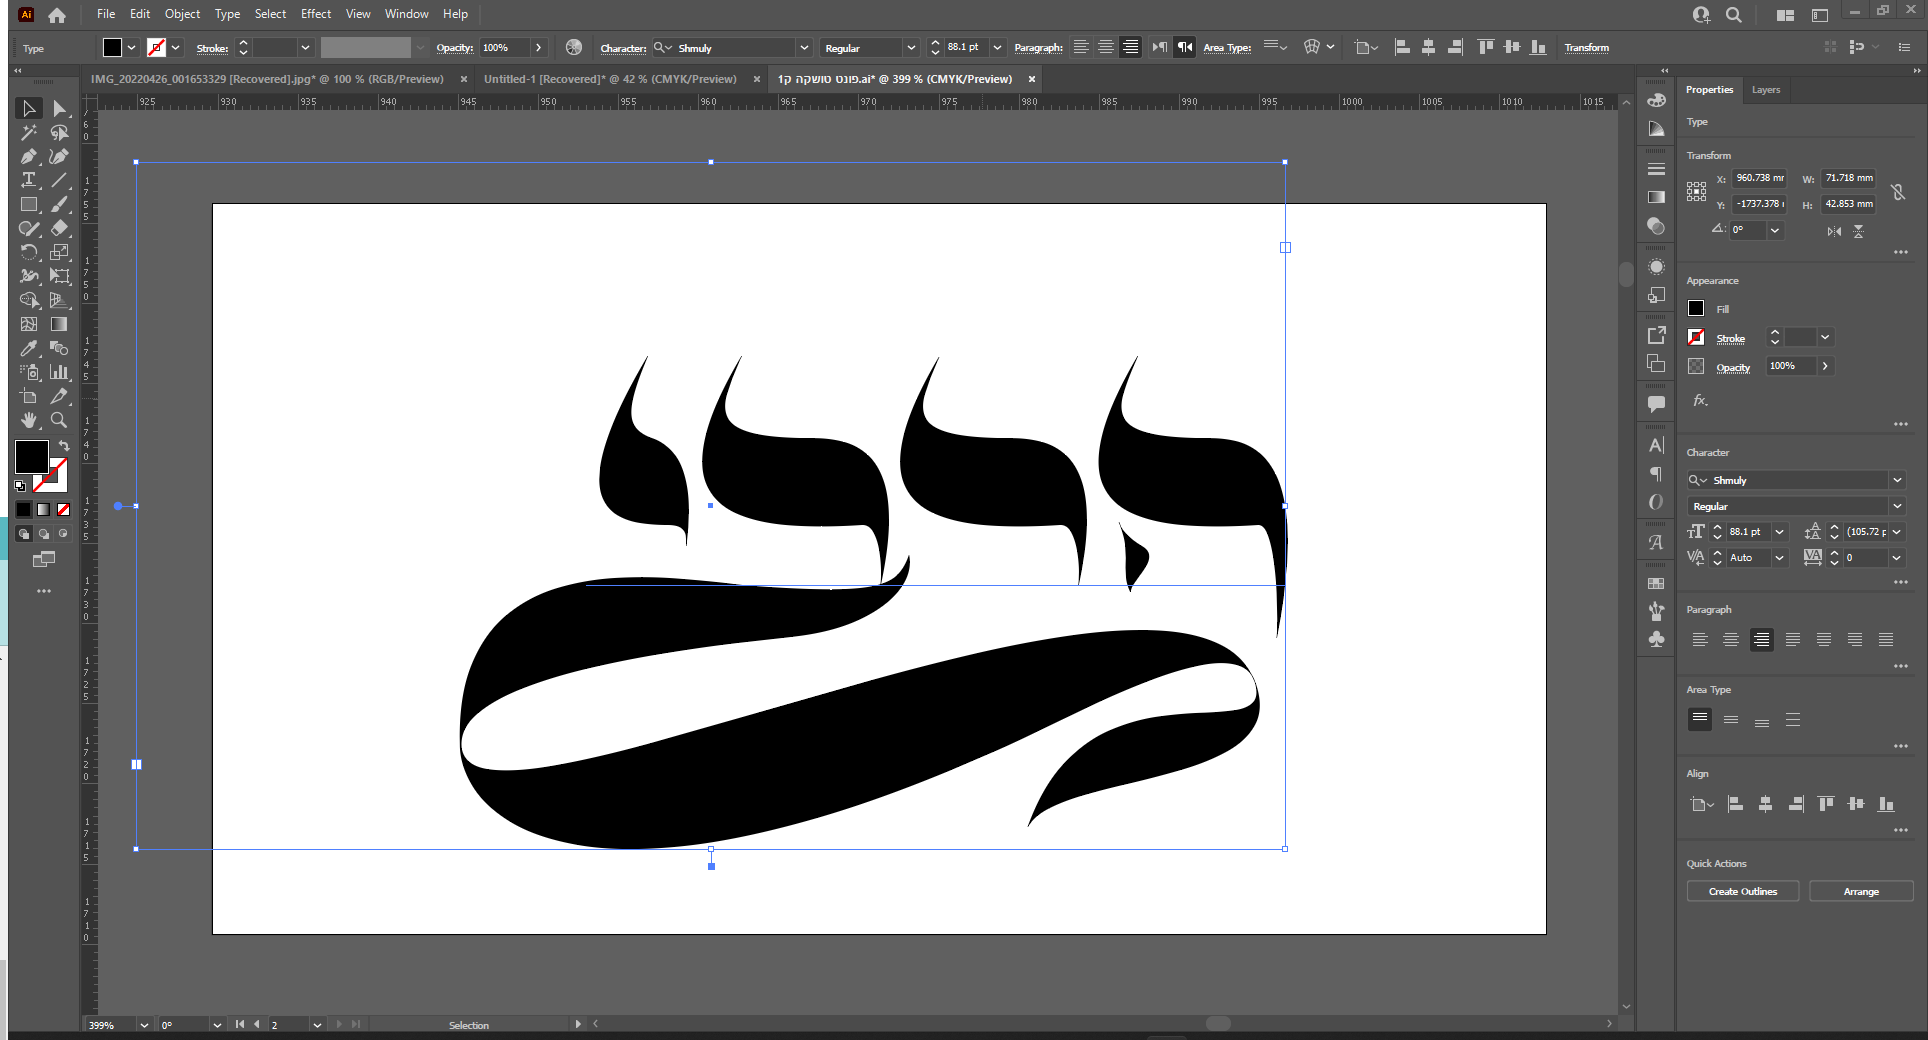Enable Draw Inside mode
This screenshot has width=1928, height=1040.
(x=63, y=534)
